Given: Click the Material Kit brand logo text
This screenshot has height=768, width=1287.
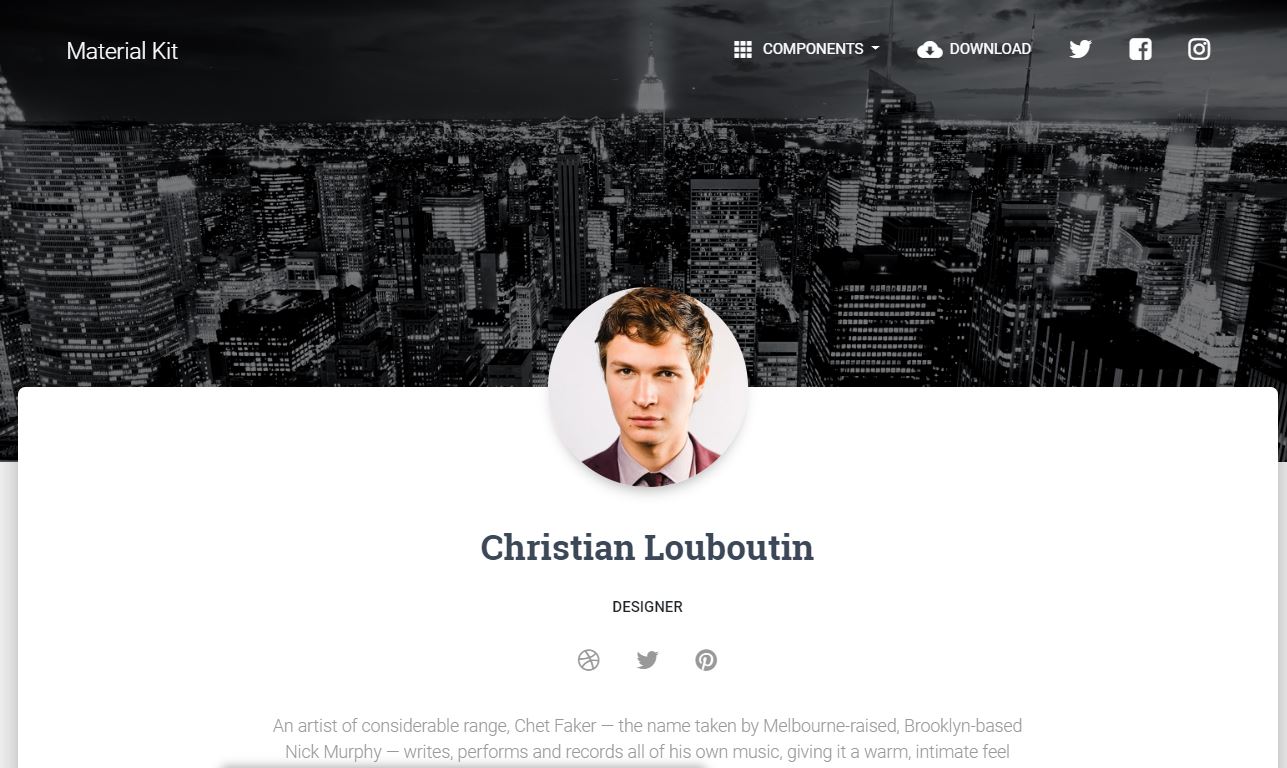Looking at the screenshot, I should point(122,51).
